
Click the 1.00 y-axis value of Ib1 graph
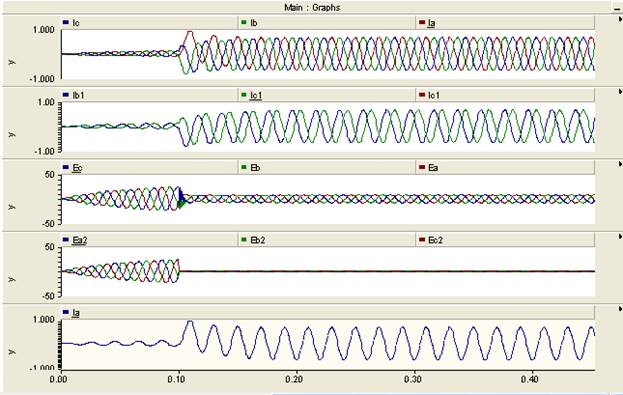pos(46,103)
